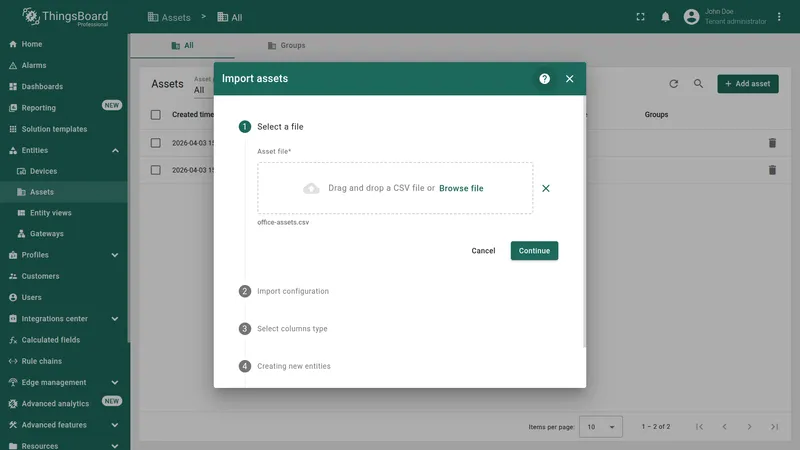This screenshot has height=450, width=800.
Task: Click the All breadcrumb
Action: pos(230,17)
